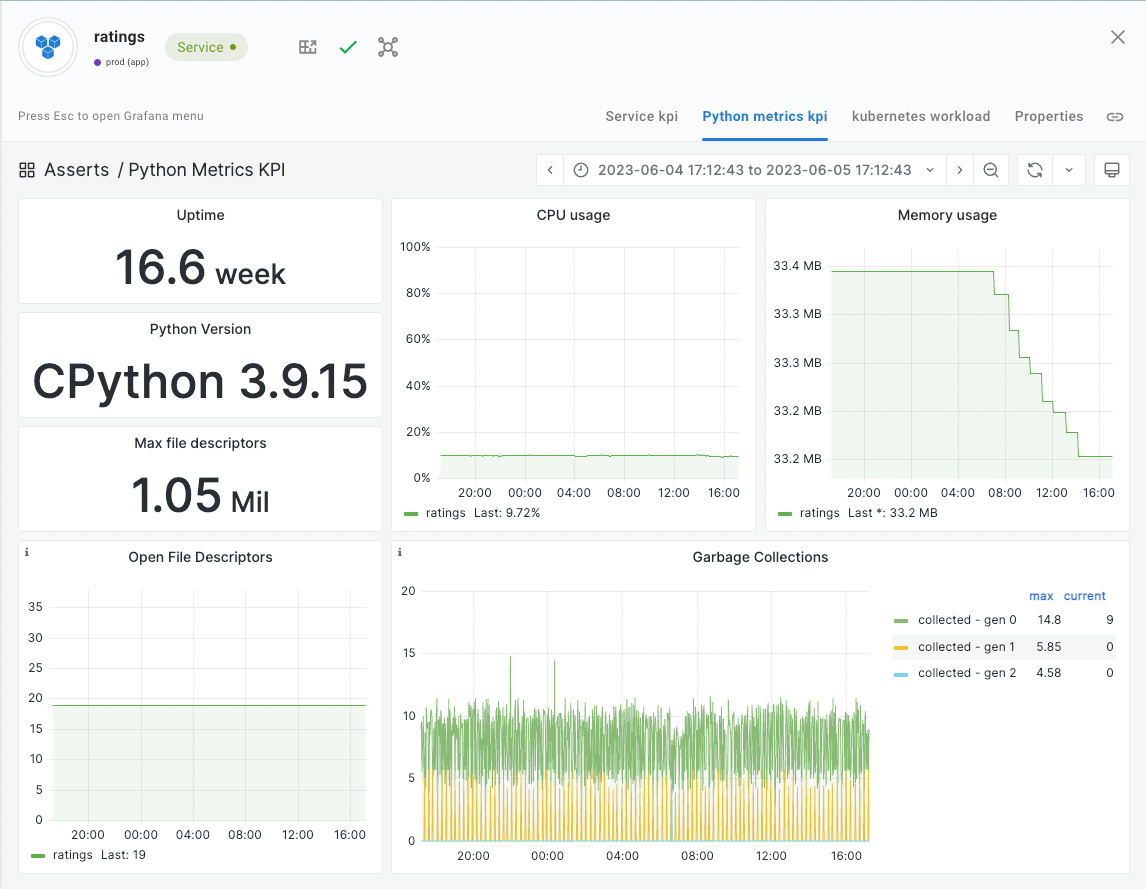Image resolution: width=1146 pixels, height=889 pixels.
Task: Expand the refresh interval dropdown arrow
Action: pos(1068,170)
